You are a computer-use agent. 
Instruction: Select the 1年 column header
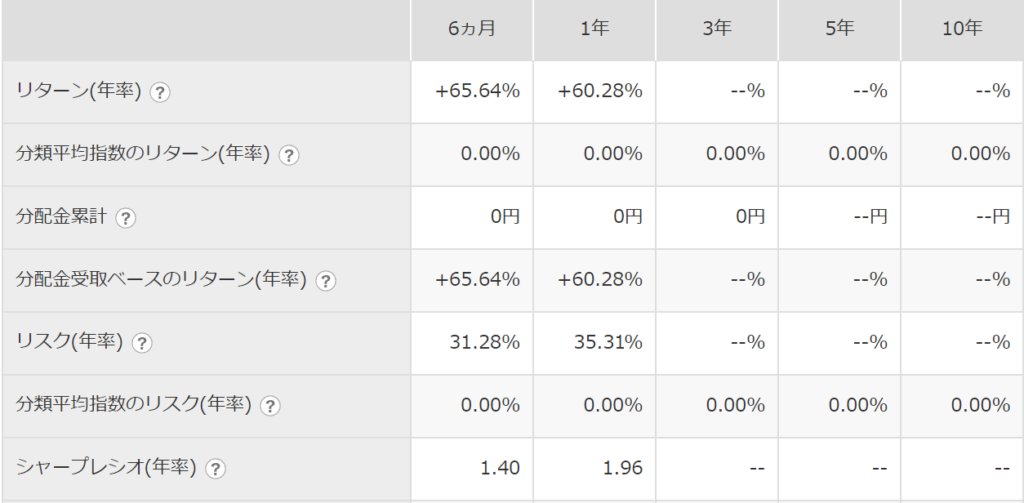click(594, 30)
